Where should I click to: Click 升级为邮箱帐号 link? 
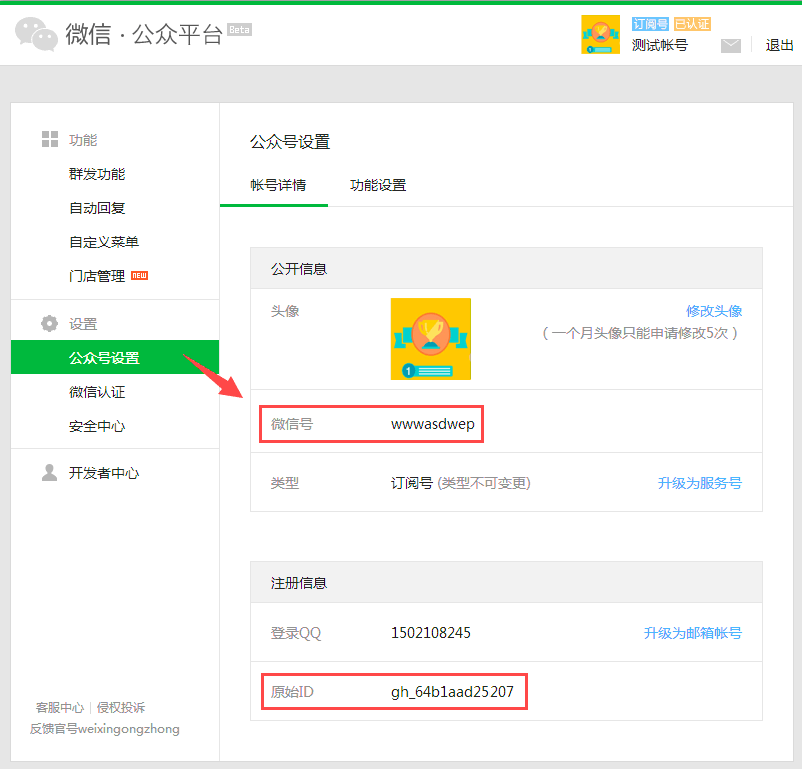tap(693, 633)
